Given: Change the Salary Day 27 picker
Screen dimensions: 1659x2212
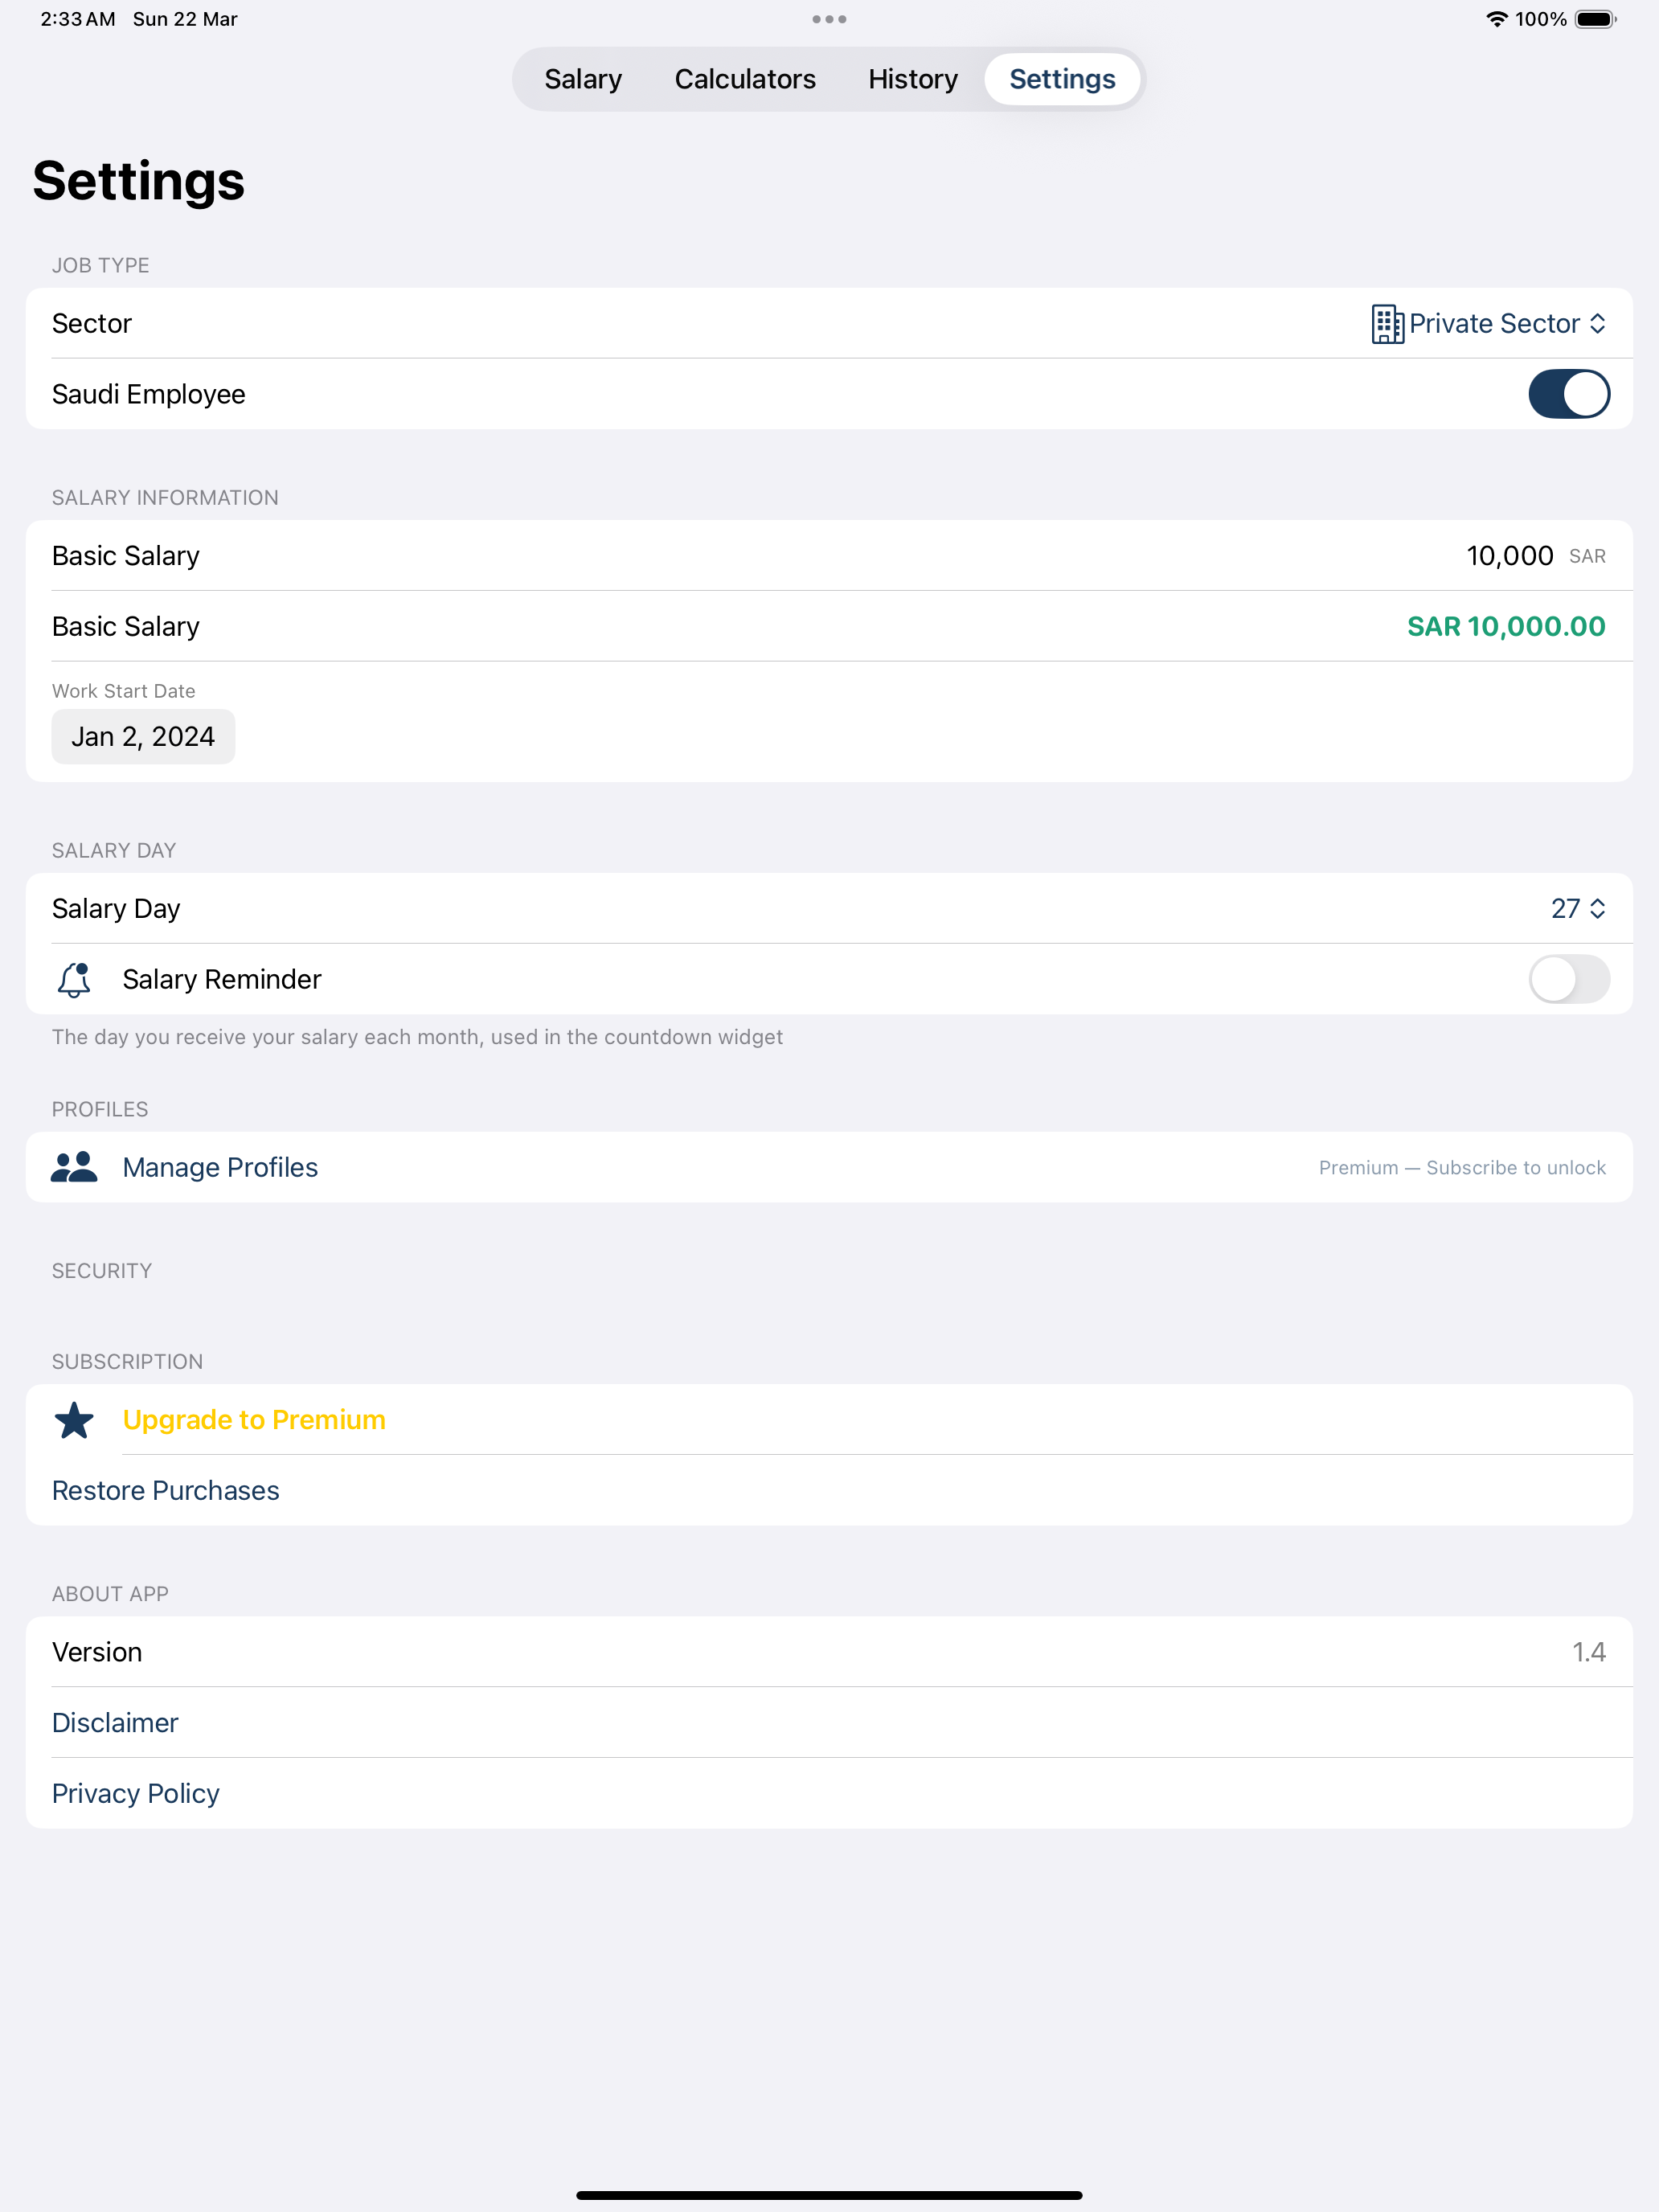Looking at the screenshot, I should pyautogui.click(x=1578, y=909).
